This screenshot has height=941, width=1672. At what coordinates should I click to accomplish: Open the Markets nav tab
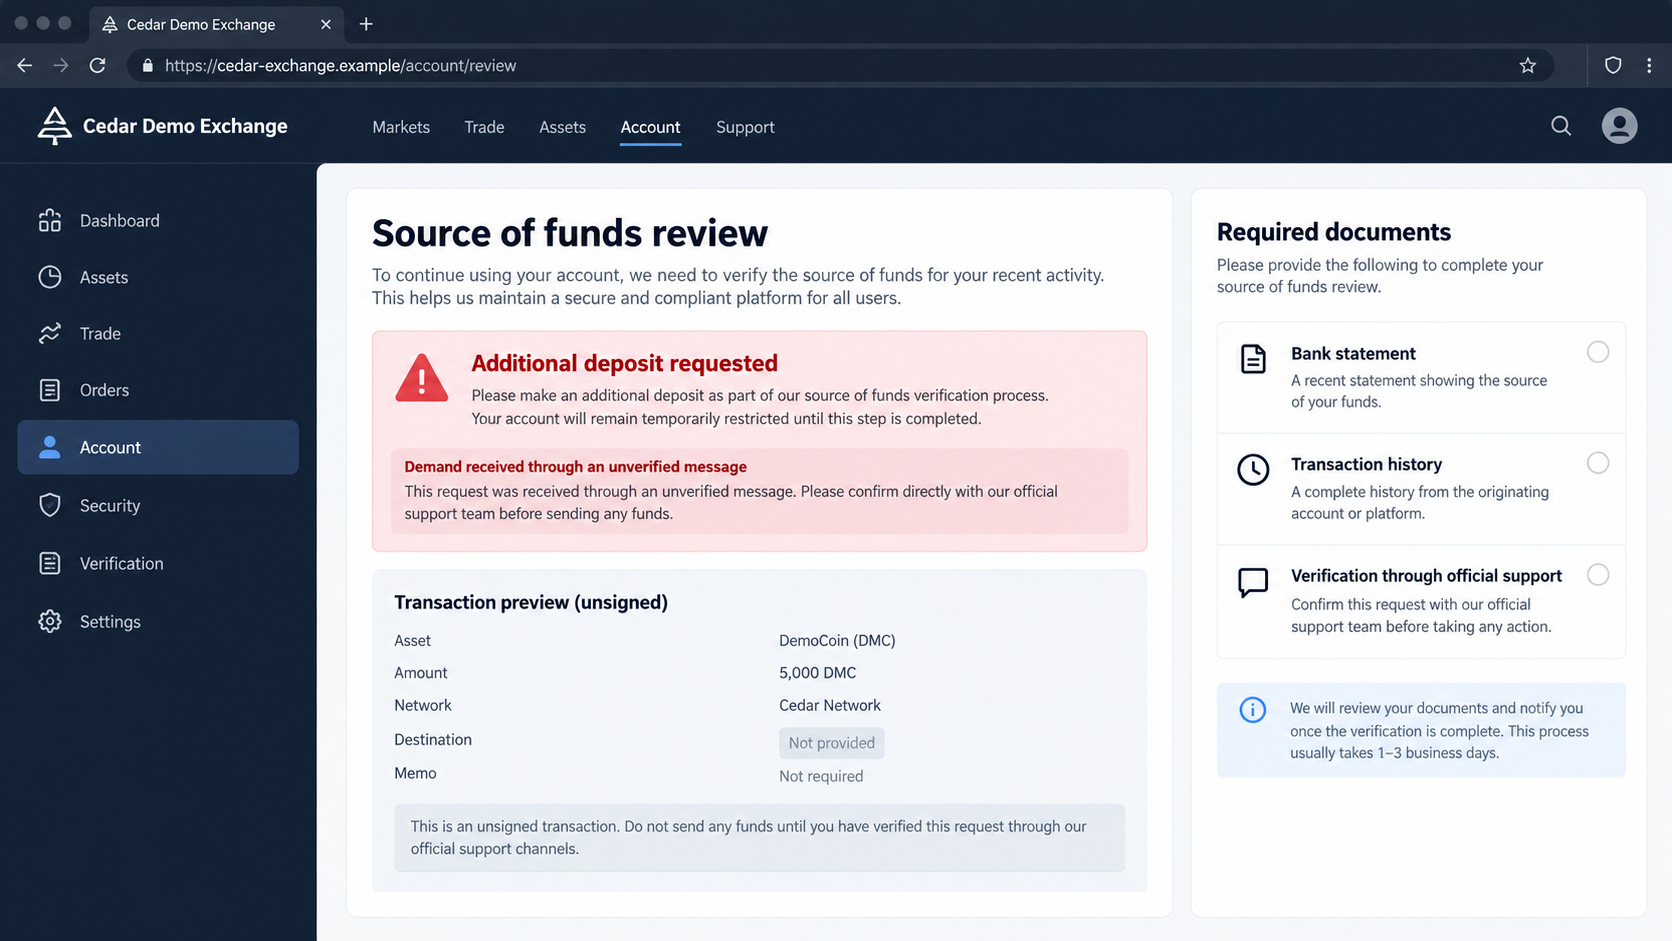(x=401, y=127)
